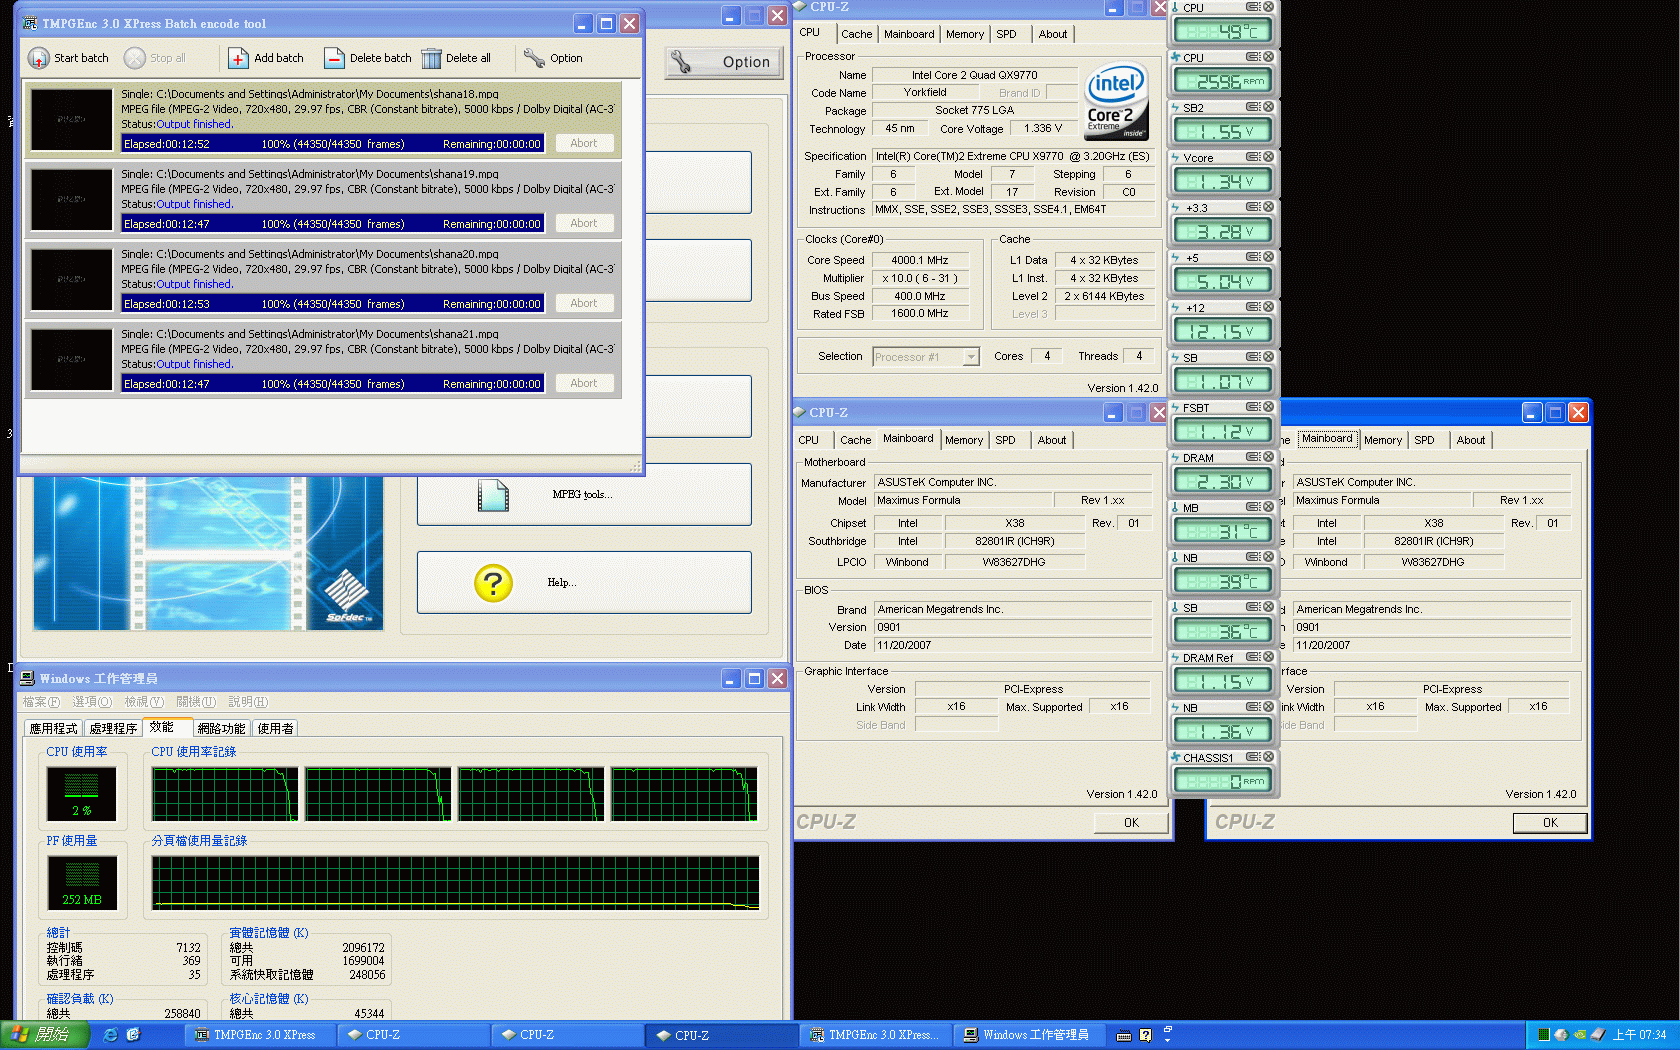Screen dimensions: 1680x1050
Task: Close the DRAM voltage widget
Action: (x=1268, y=457)
